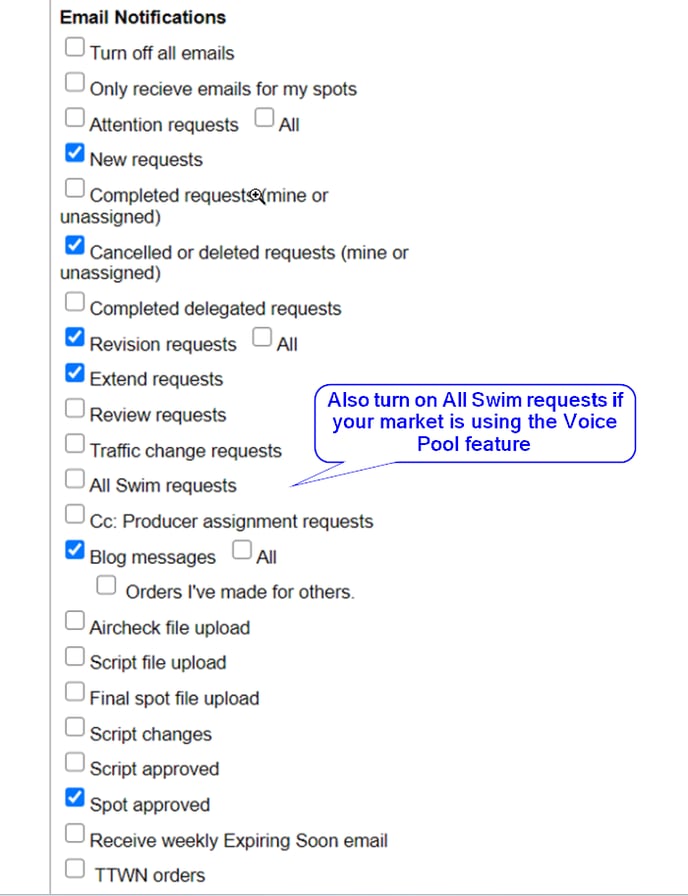Image resolution: width=688 pixels, height=896 pixels.
Task: Enable Only recieve emails for my spots
Action: (x=75, y=82)
